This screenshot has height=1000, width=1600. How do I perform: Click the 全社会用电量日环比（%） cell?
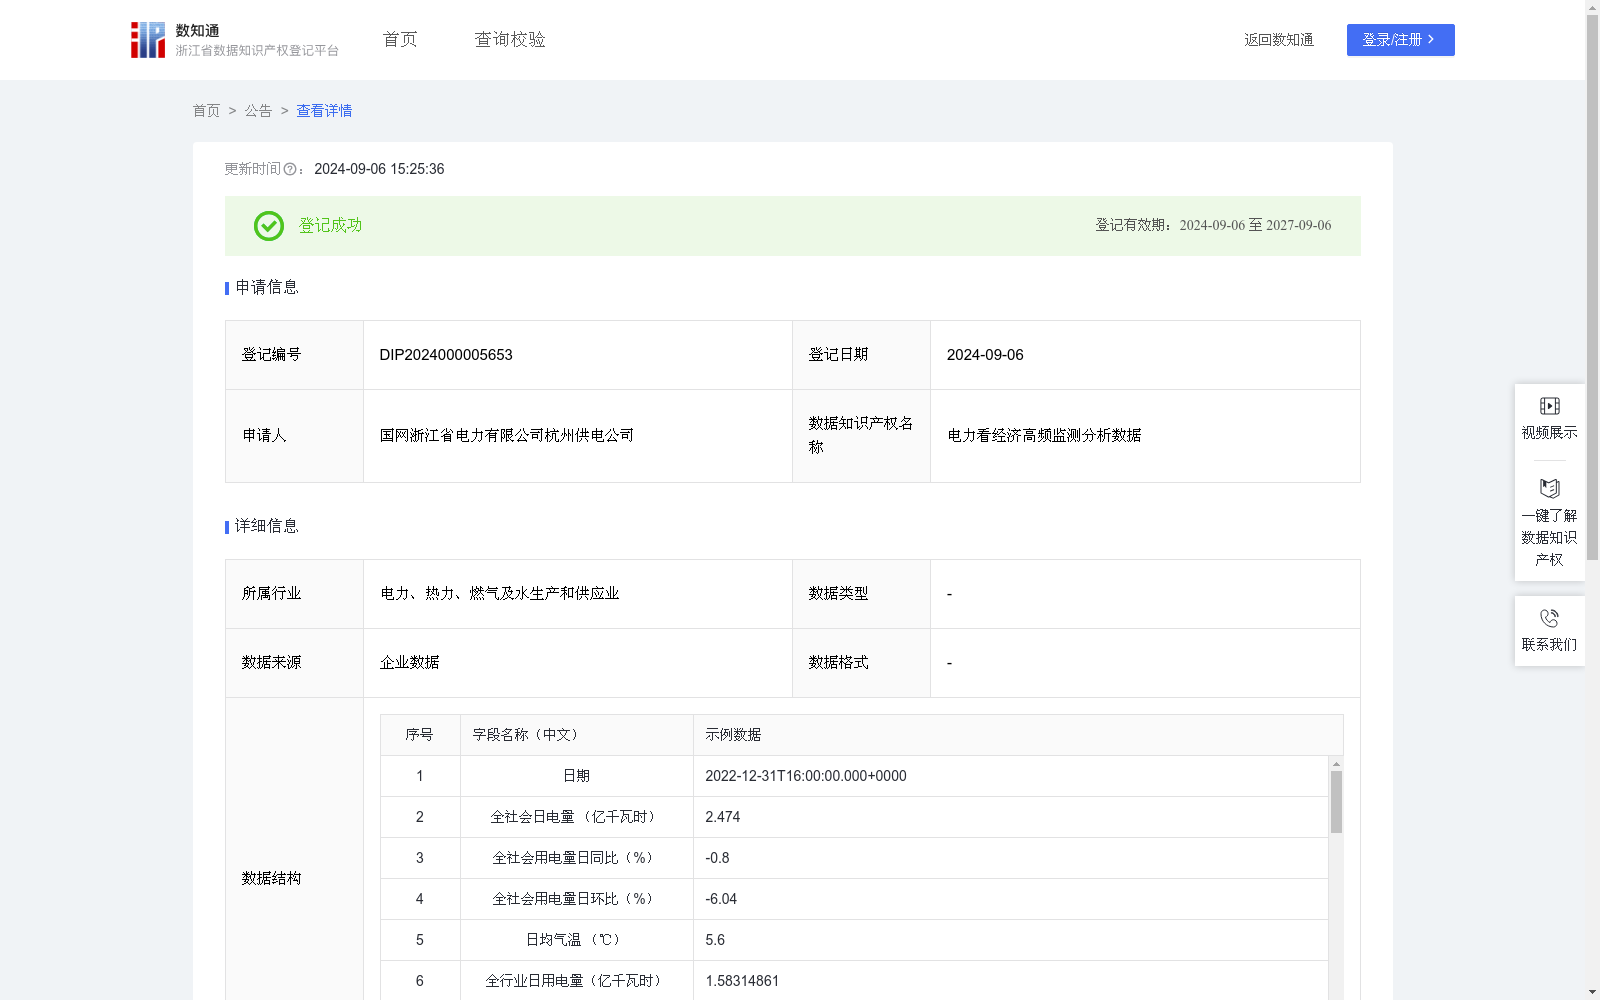[x=577, y=899]
